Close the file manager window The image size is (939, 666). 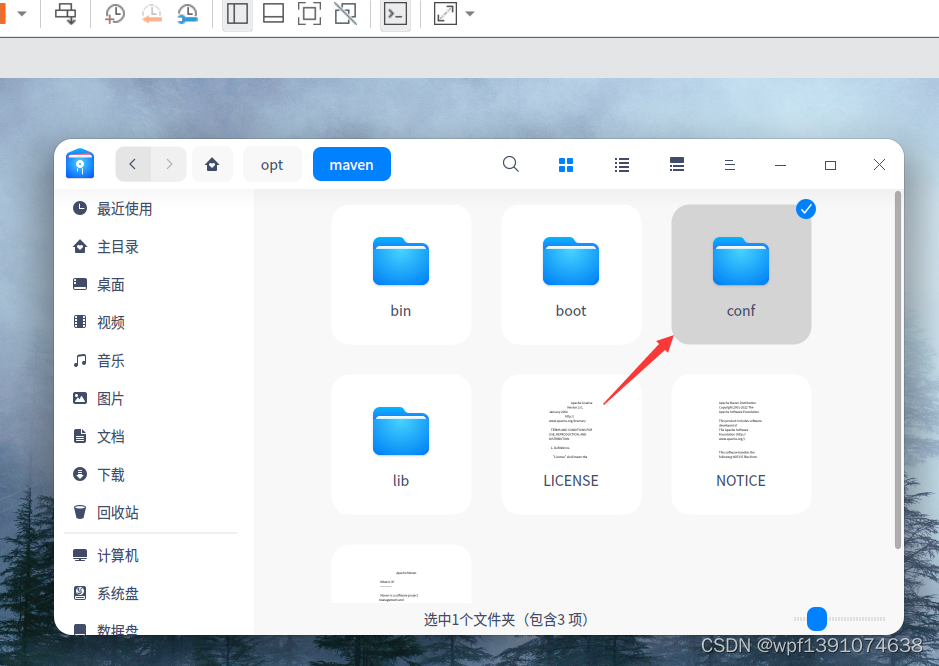879,165
